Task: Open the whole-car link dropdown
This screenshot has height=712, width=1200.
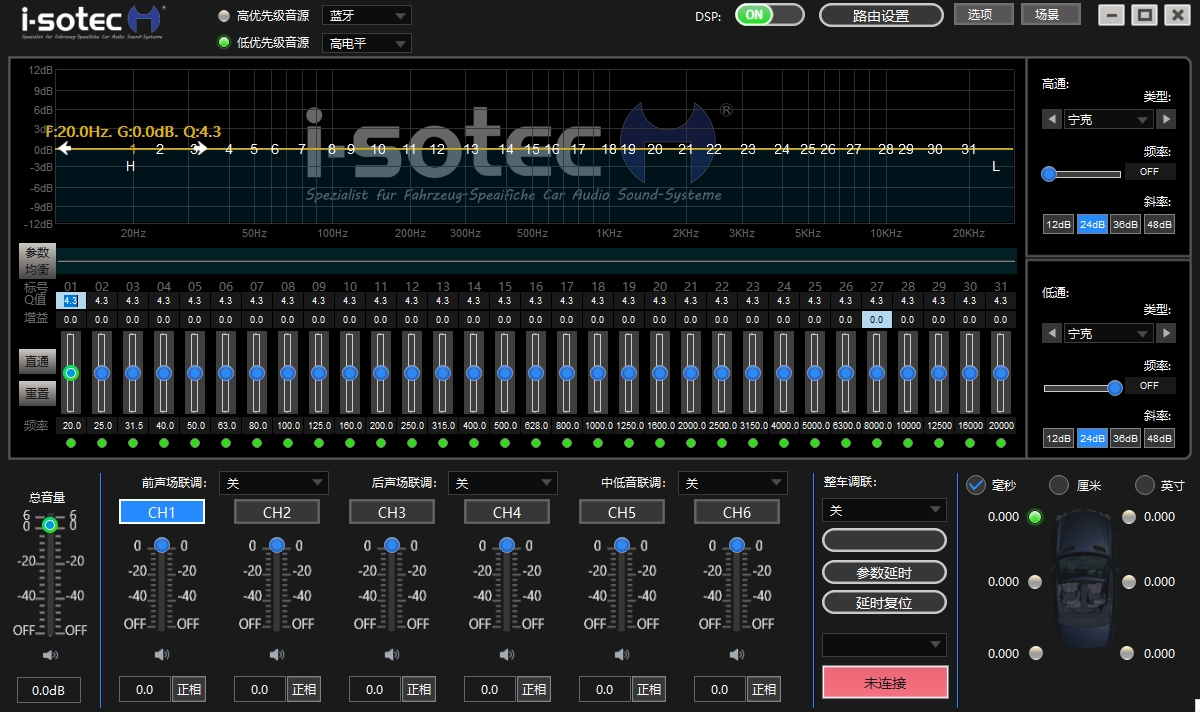Action: point(884,511)
